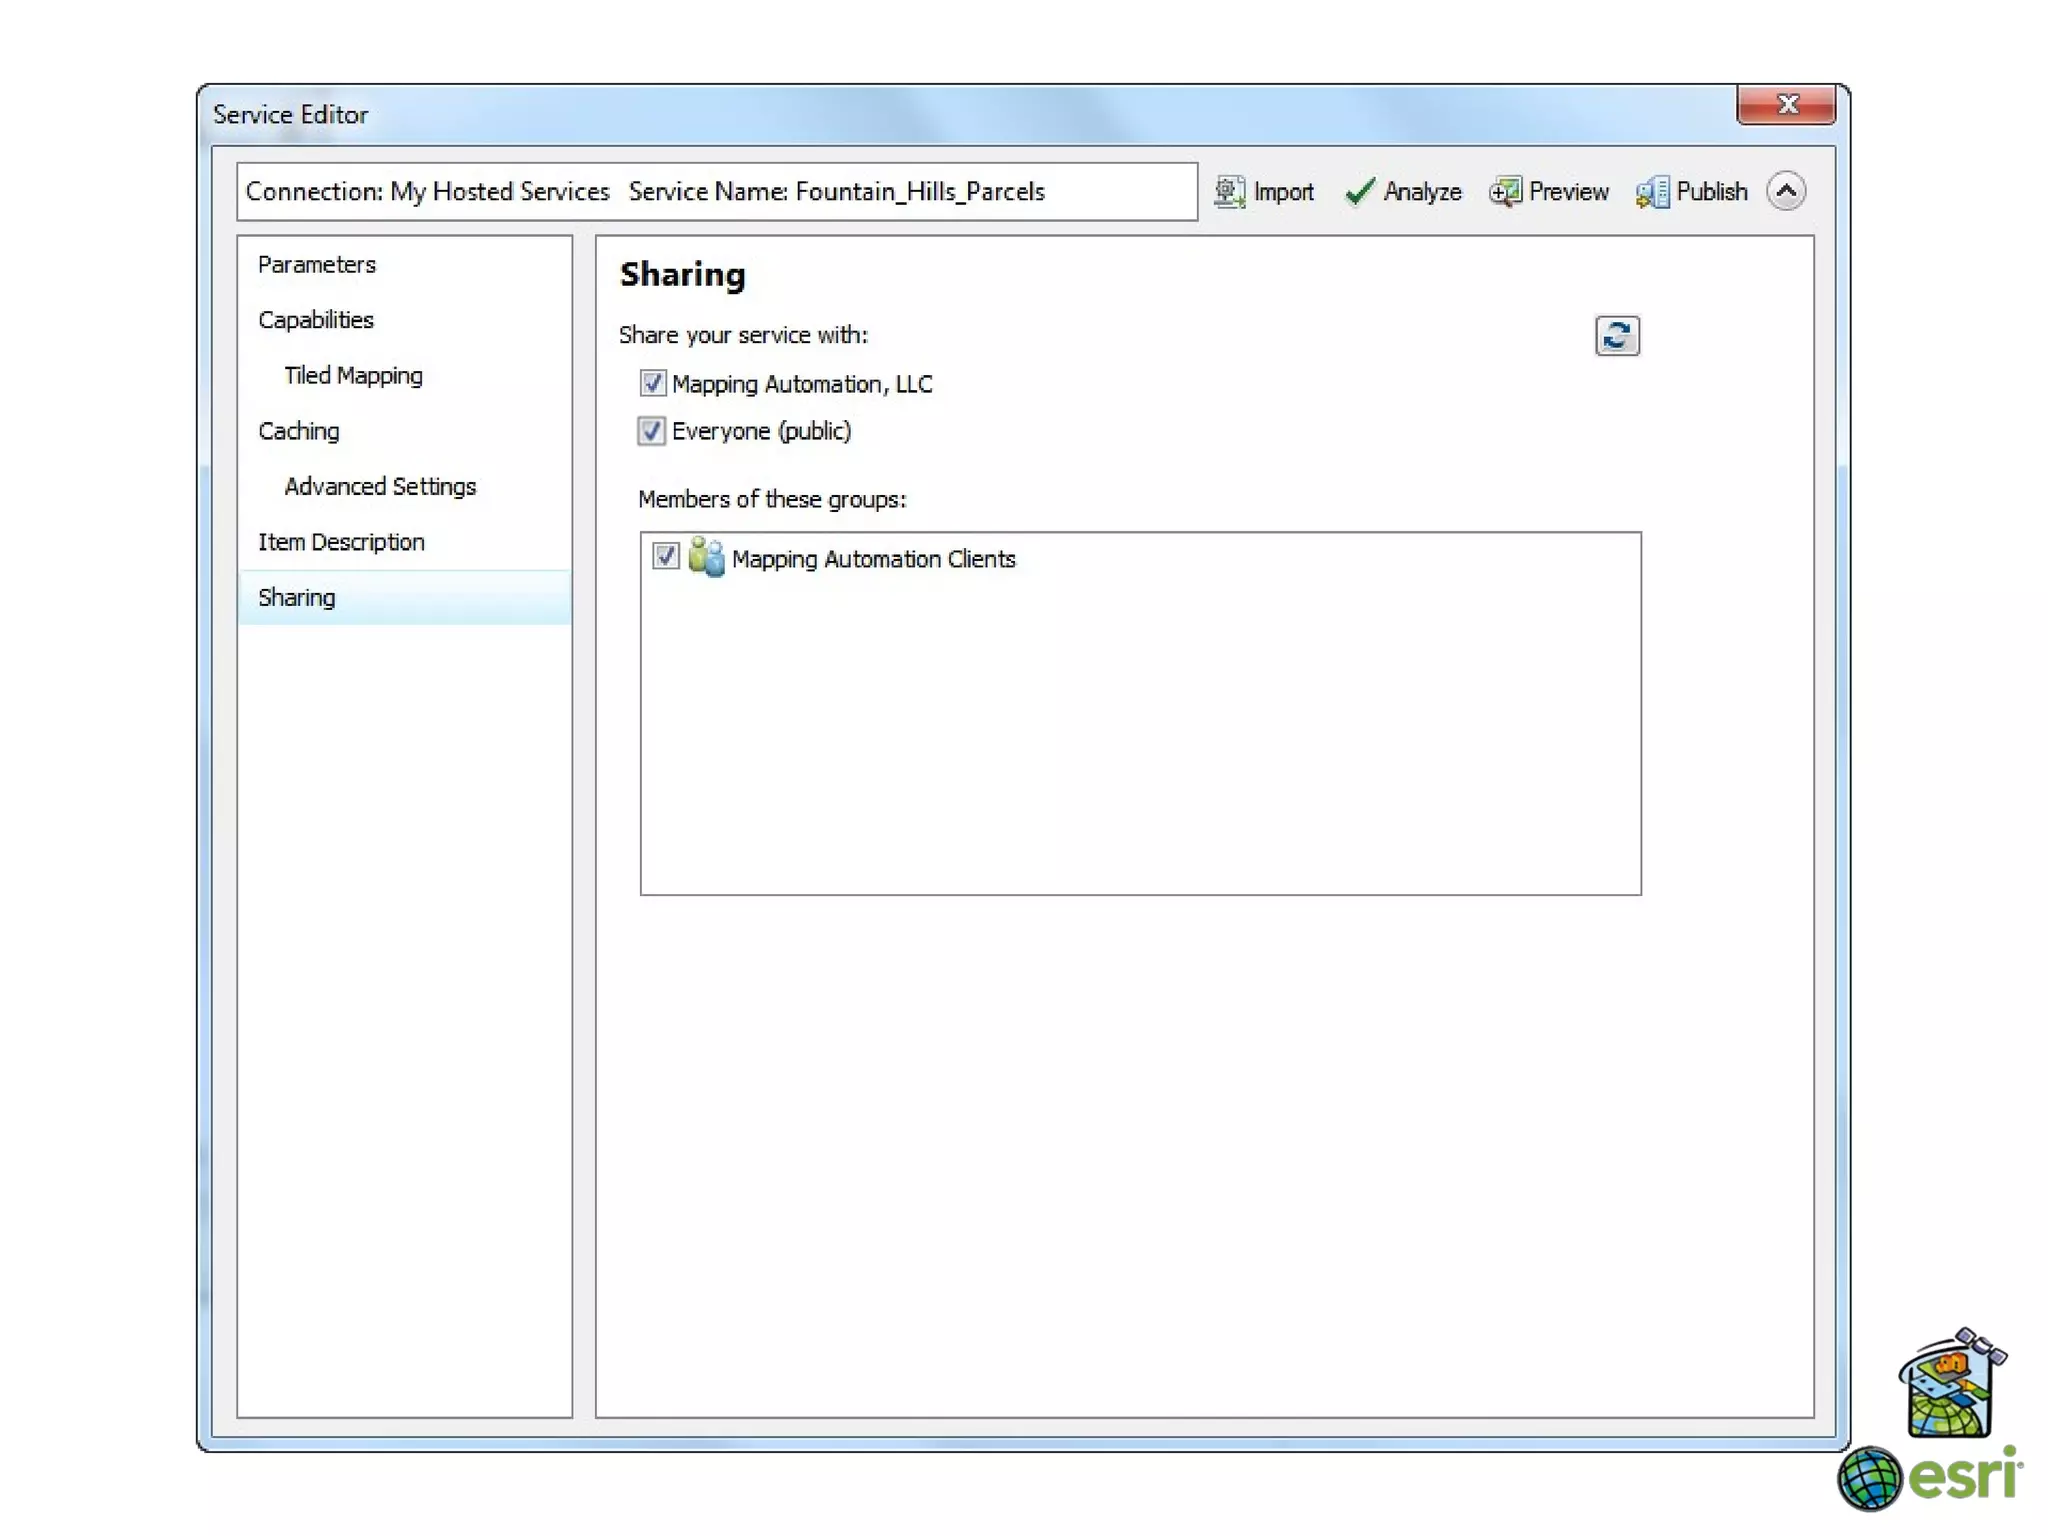The width and height of the screenshot is (2048, 1536).
Task: Select Capabilities in the left pane
Action: [315, 320]
